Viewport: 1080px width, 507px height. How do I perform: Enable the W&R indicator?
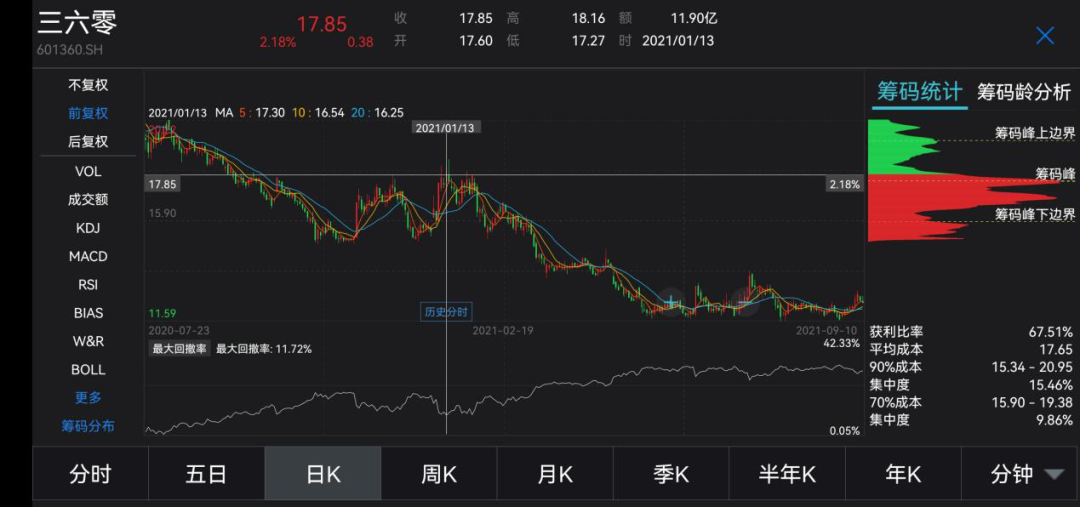tap(88, 341)
